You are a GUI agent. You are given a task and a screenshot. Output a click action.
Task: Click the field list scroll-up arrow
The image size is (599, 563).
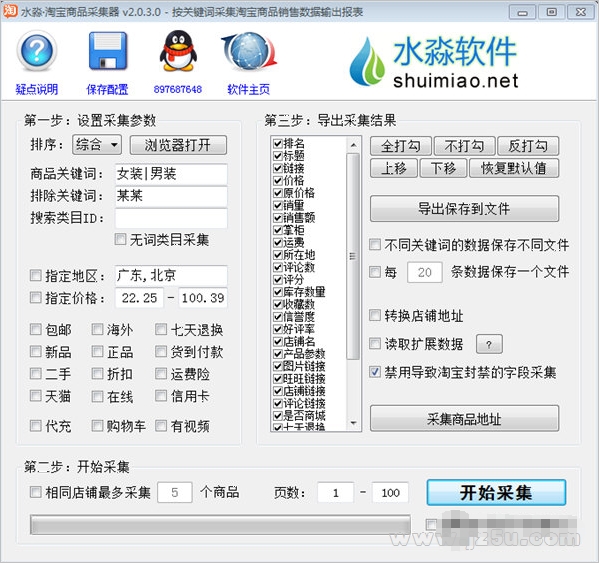(353, 145)
